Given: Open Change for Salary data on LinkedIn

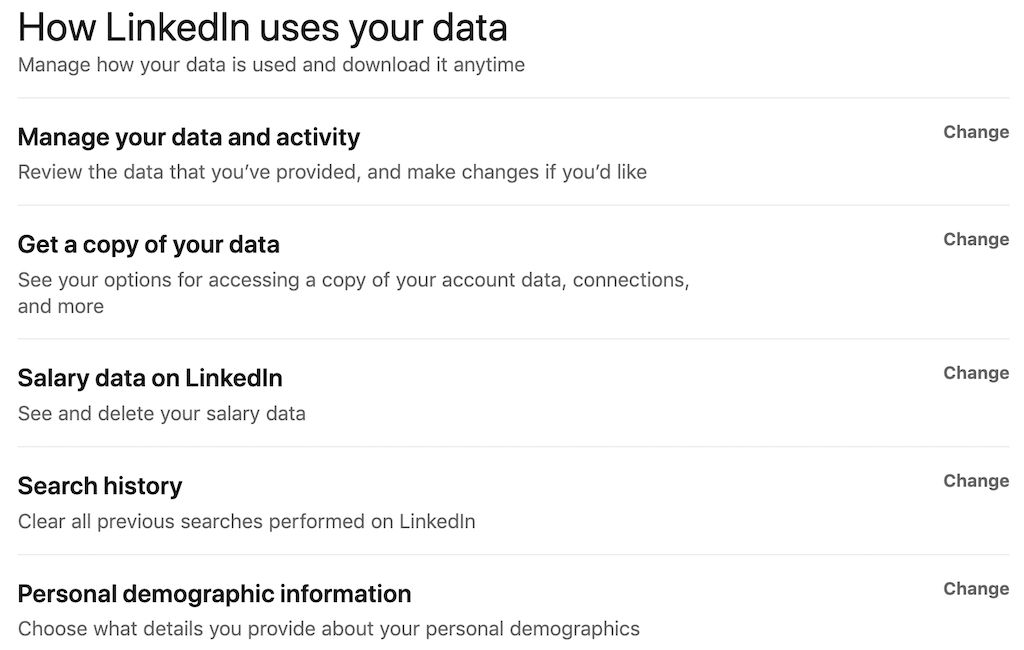Looking at the screenshot, I should pyautogui.click(x=975, y=373).
